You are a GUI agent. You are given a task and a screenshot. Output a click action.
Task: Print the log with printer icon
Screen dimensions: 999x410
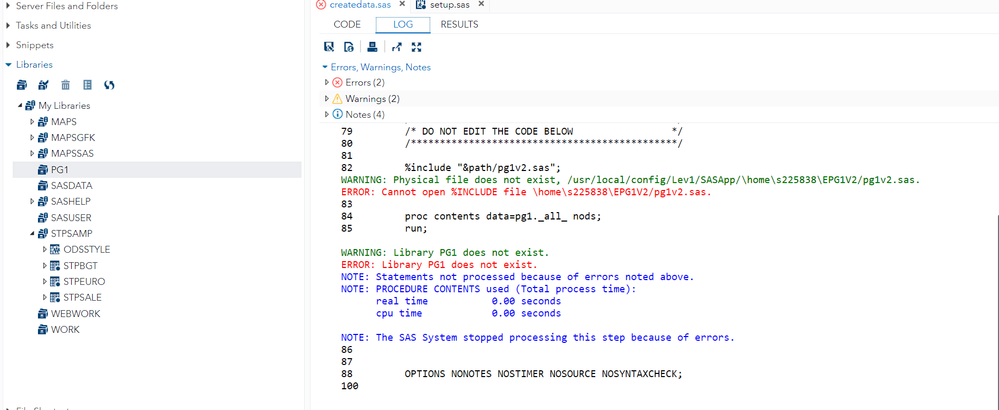(x=373, y=46)
